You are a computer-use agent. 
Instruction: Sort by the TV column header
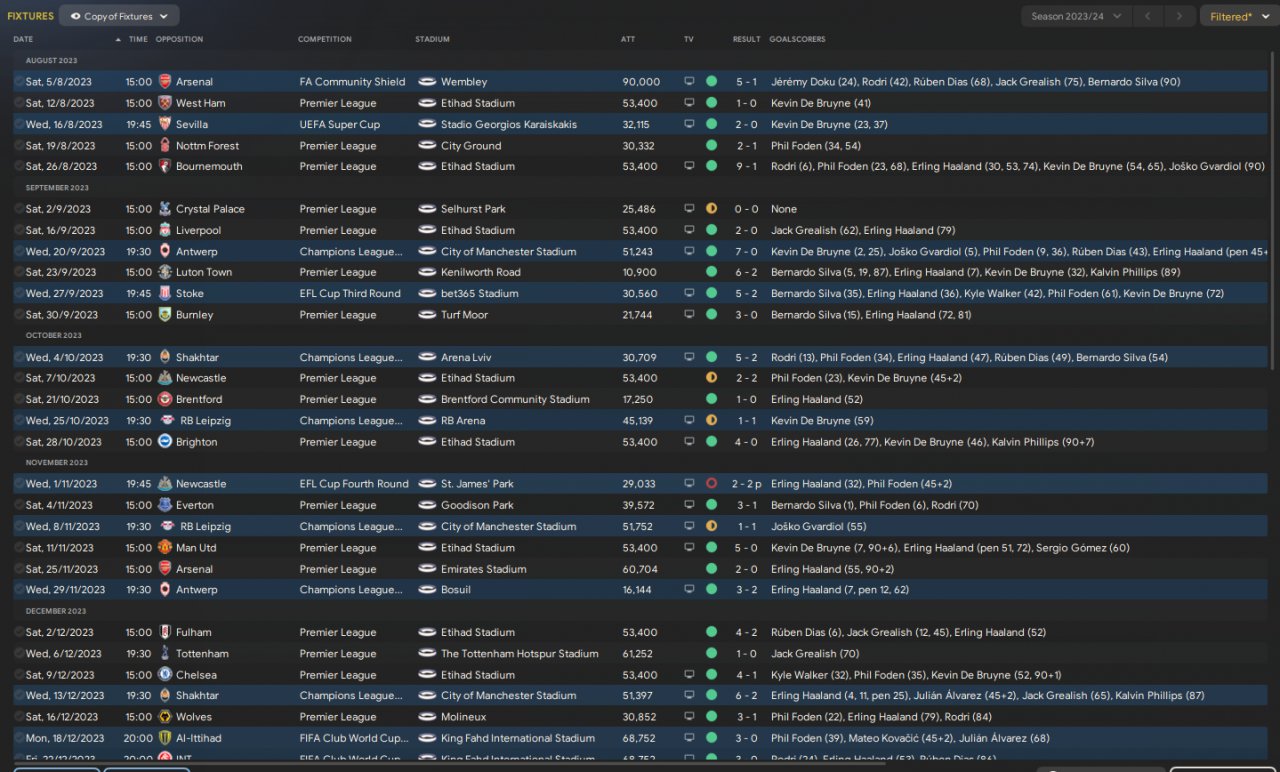click(x=689, y=40)
